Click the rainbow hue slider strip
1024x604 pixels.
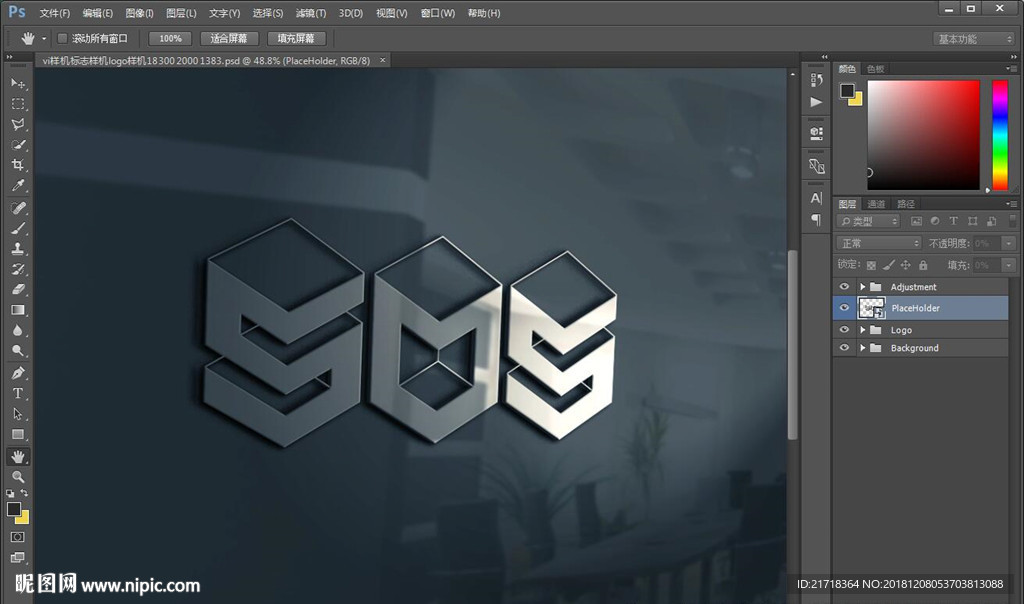pos(999,135)
